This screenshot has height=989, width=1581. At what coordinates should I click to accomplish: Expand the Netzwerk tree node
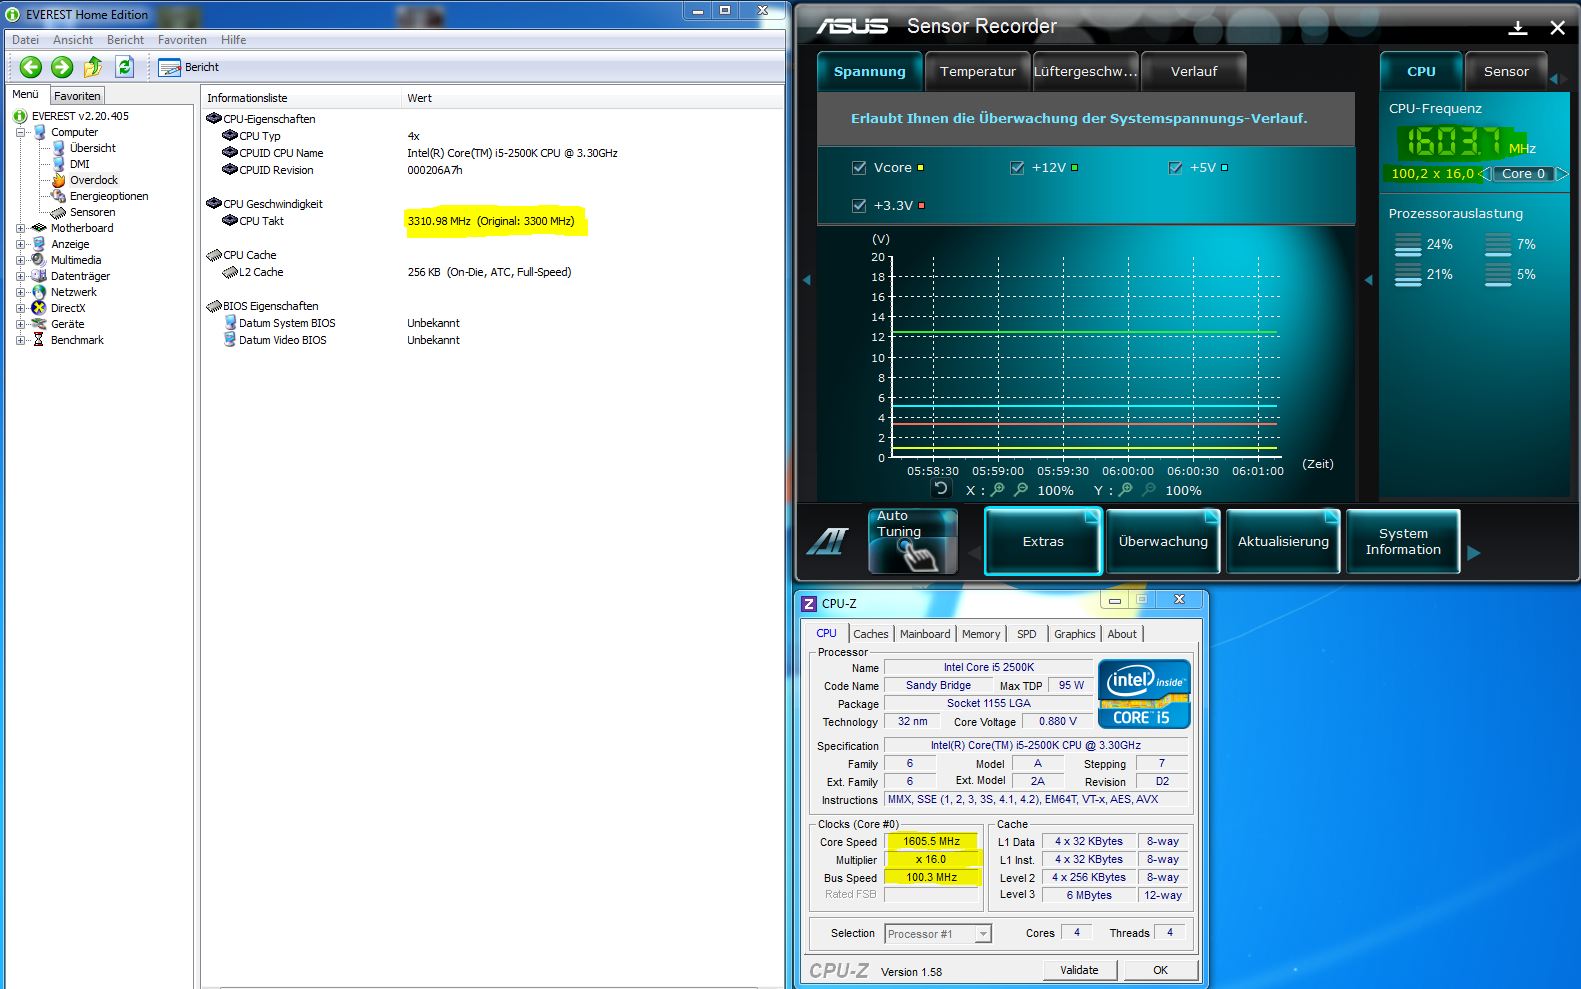[x=21, y=292]
